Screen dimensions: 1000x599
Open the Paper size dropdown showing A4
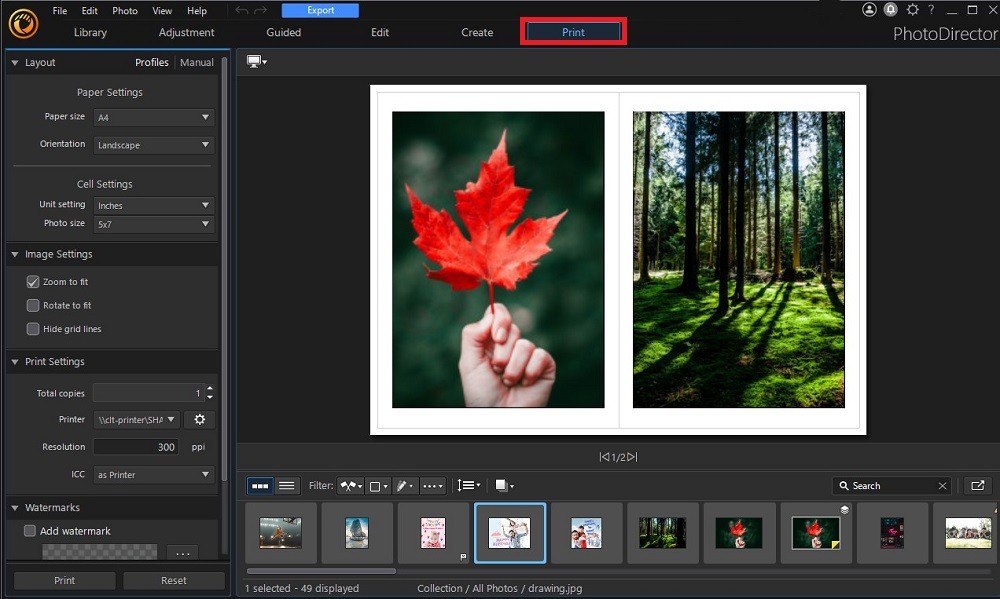coord(153,117)
